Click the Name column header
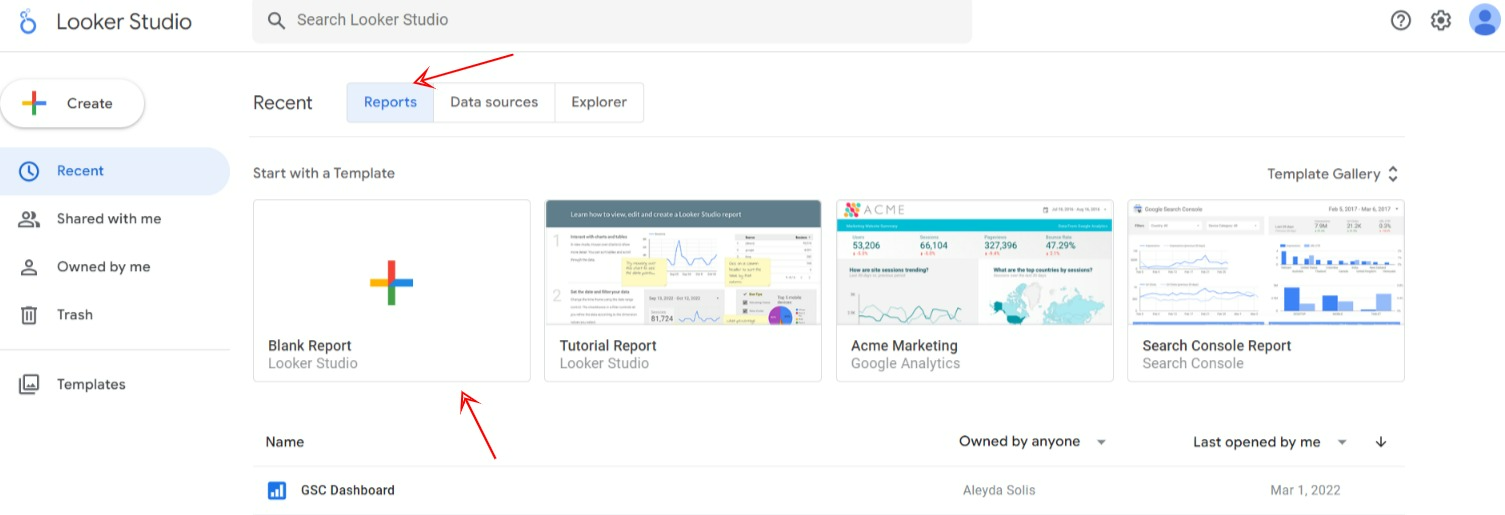 (285, 442)
